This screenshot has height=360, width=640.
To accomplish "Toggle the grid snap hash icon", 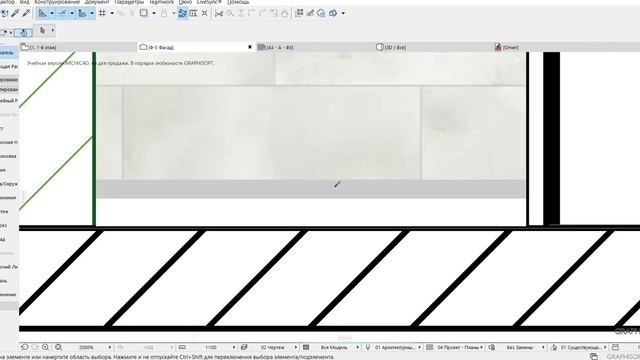I will click(102, 13).
